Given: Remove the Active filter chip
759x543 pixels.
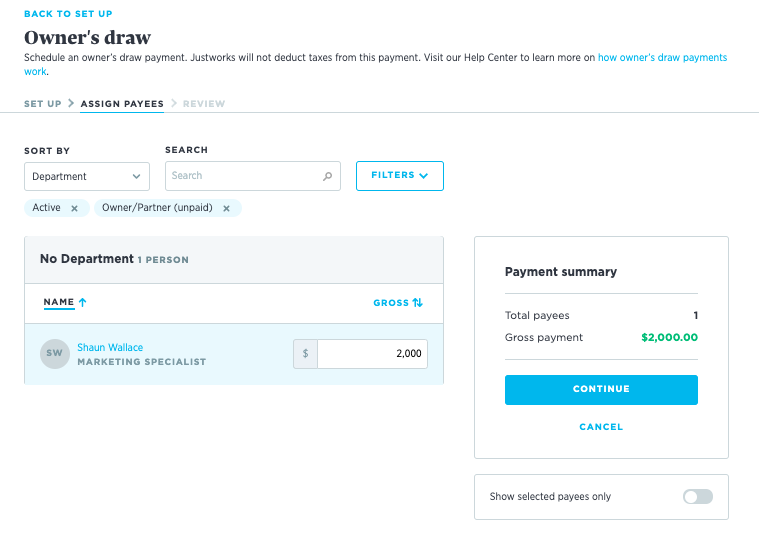Looking at the screenshot, I should 75,209.
